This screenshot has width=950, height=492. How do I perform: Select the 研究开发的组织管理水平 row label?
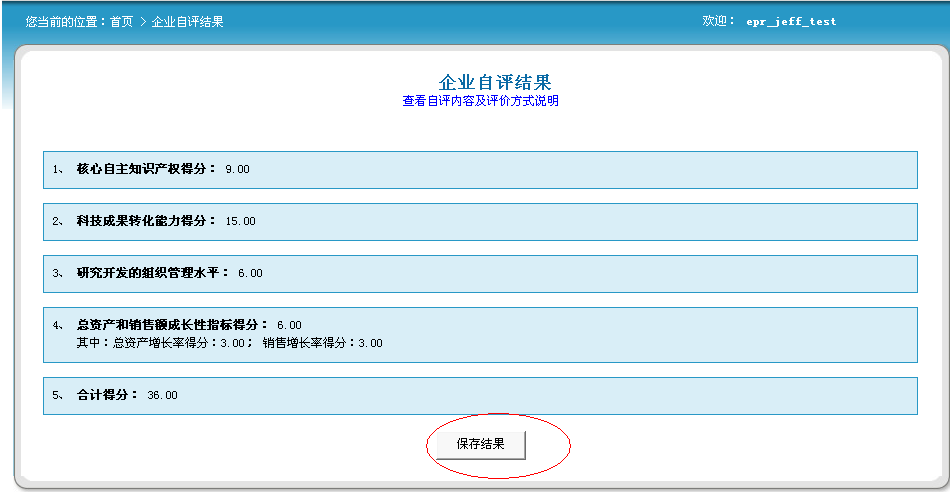click(152, 273)
